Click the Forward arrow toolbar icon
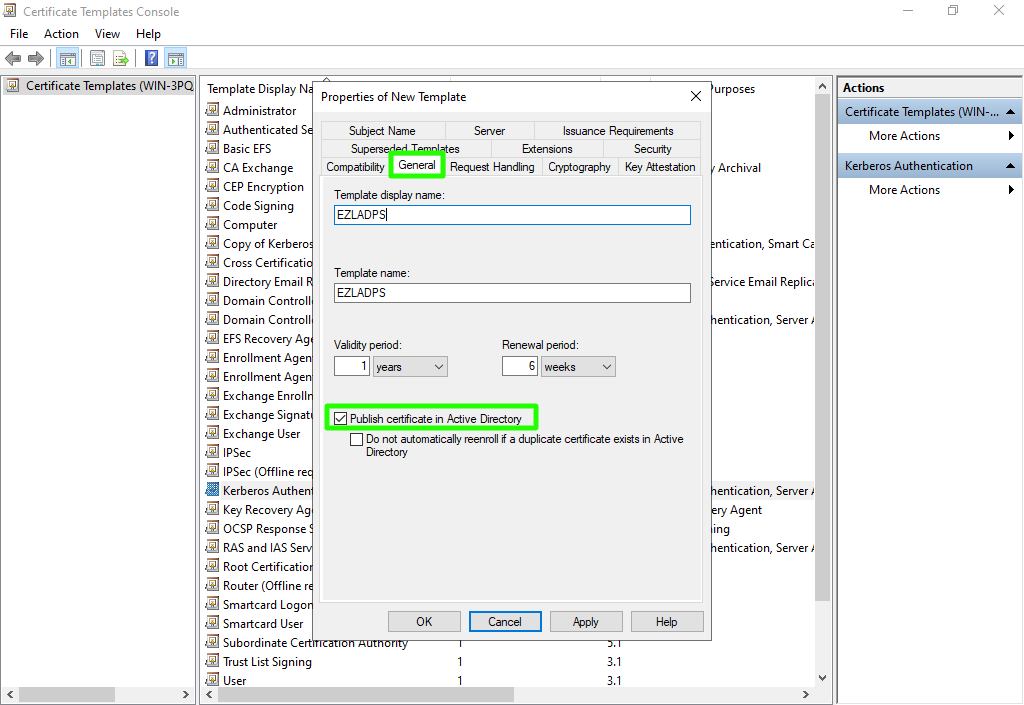The height and width of the screenshot is (705, 1024). pos(36,59)
